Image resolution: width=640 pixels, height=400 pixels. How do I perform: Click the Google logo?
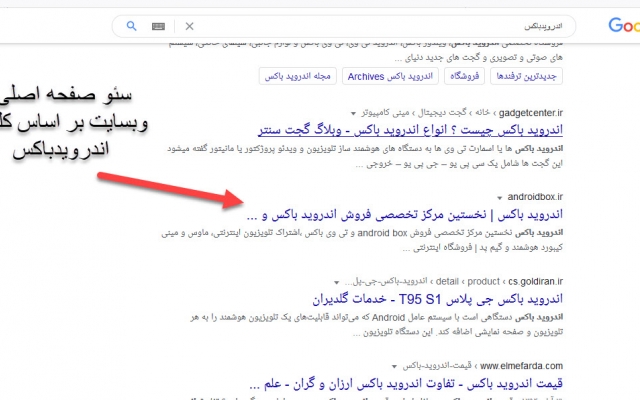624,25
